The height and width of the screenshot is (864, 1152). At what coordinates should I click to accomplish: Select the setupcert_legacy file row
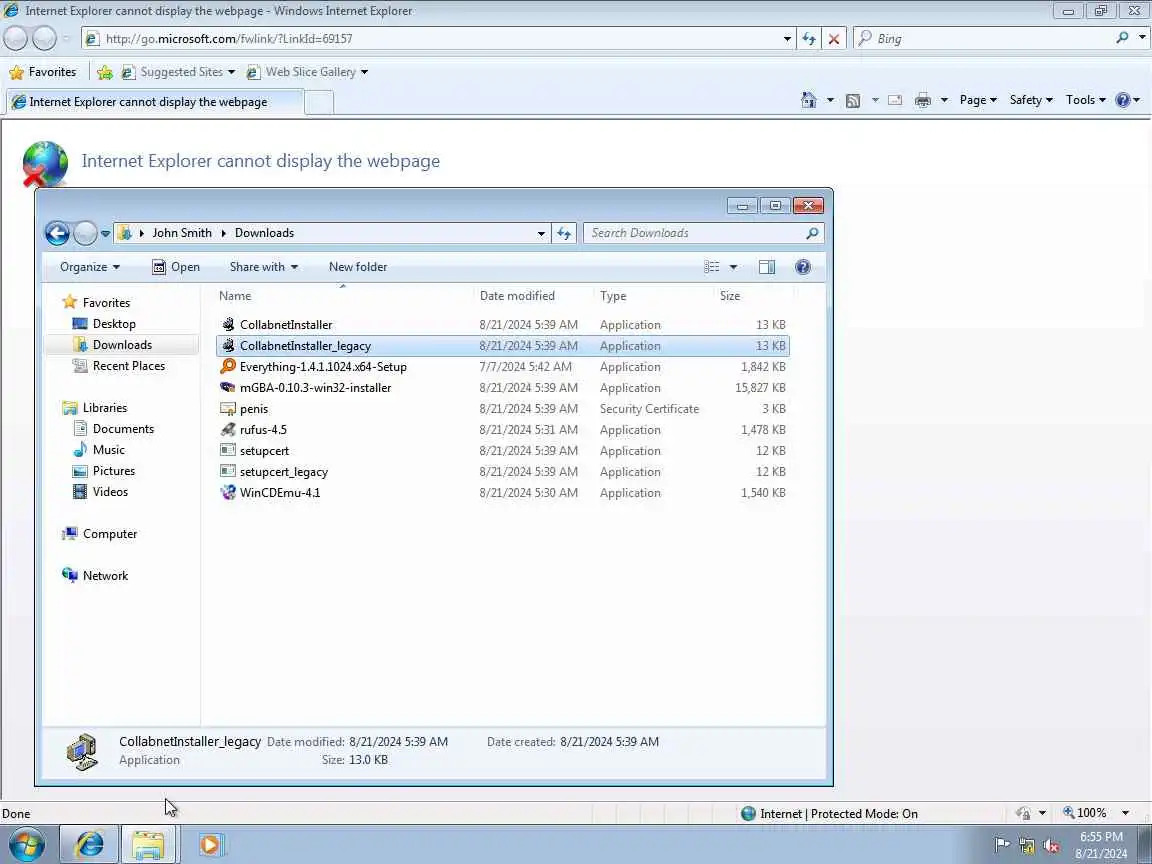[x=503, y=472]
